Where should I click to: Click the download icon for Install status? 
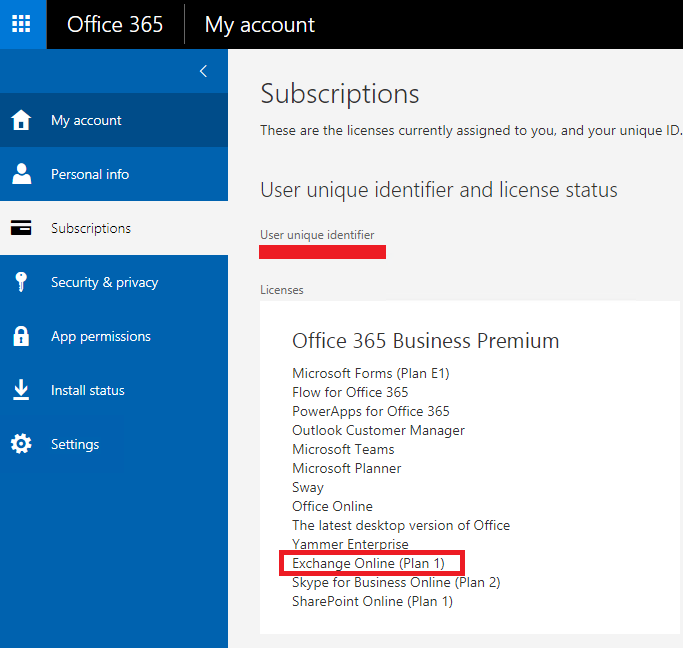point(21,390)
